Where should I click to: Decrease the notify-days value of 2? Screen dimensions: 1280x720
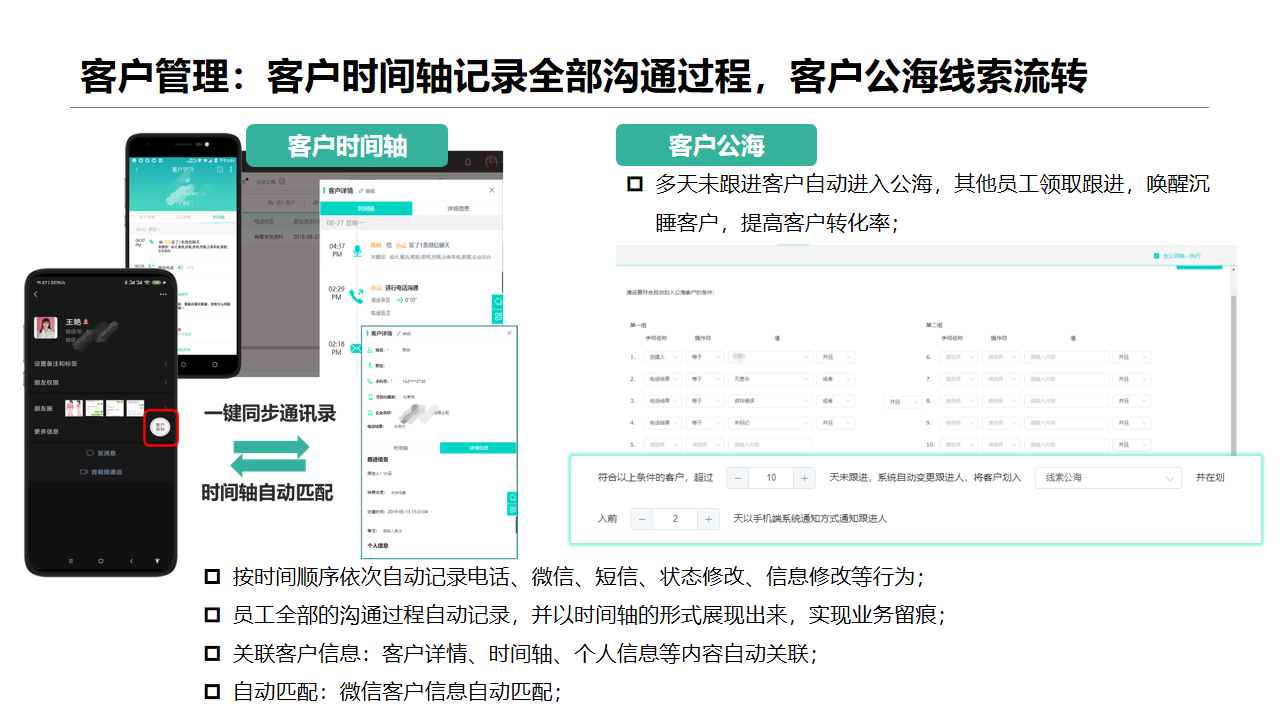click(642, 519)
